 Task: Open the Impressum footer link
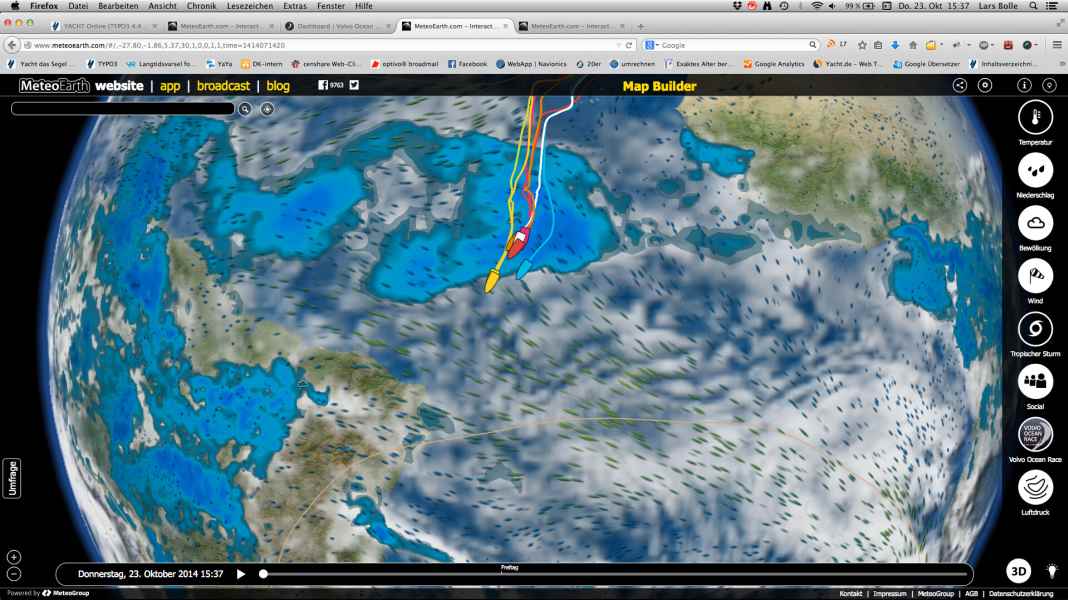(x=890, y=594)
